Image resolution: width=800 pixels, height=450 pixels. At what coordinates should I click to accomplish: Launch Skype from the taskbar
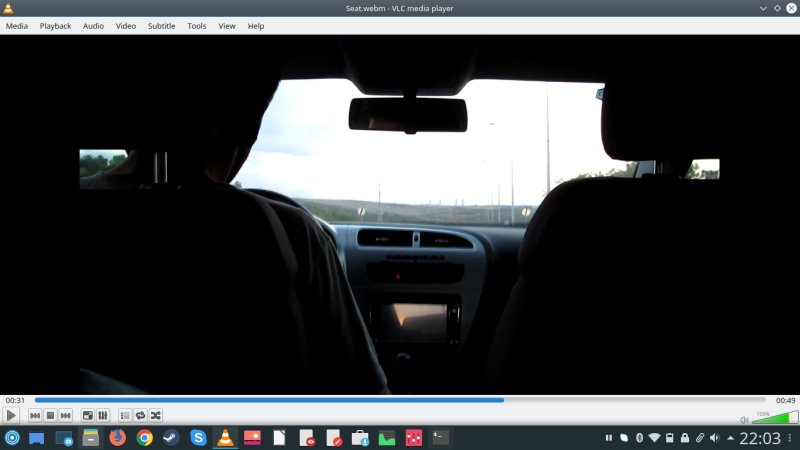198,438
